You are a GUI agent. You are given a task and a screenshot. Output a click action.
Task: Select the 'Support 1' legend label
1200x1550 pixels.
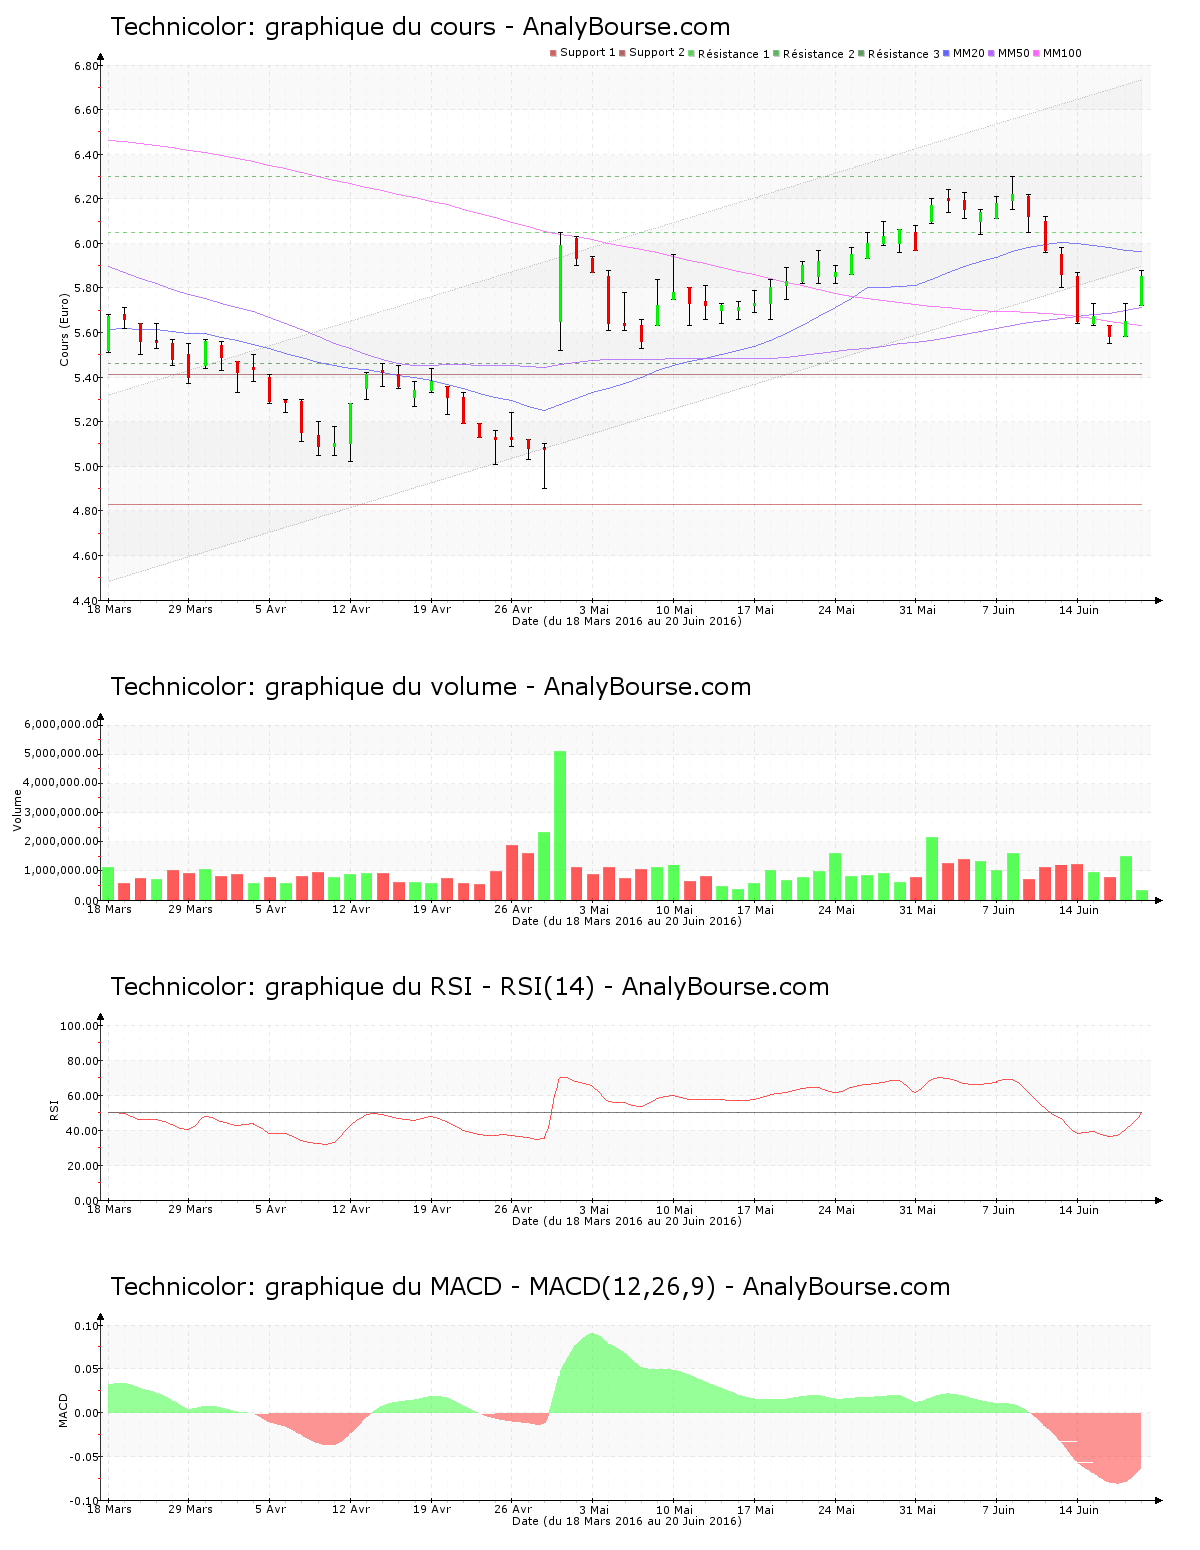pyautogui.click(x=588, y=53)
